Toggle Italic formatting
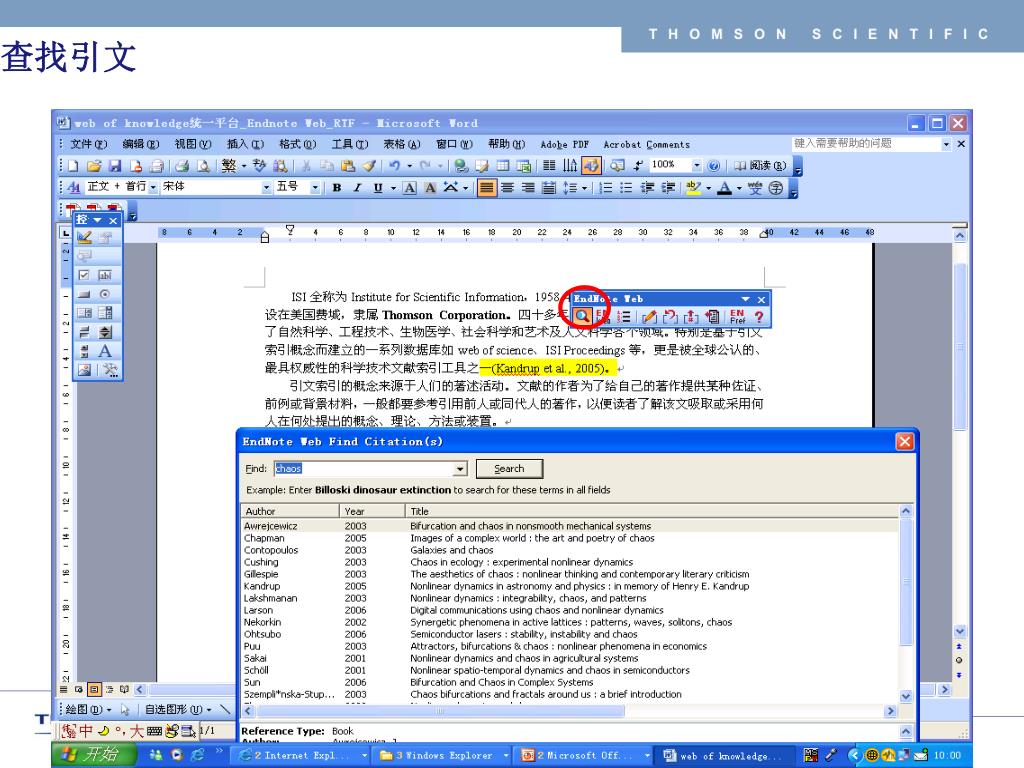Image resolution: width=1024 pixels, height=768 pixels. (x=357, y=188)
